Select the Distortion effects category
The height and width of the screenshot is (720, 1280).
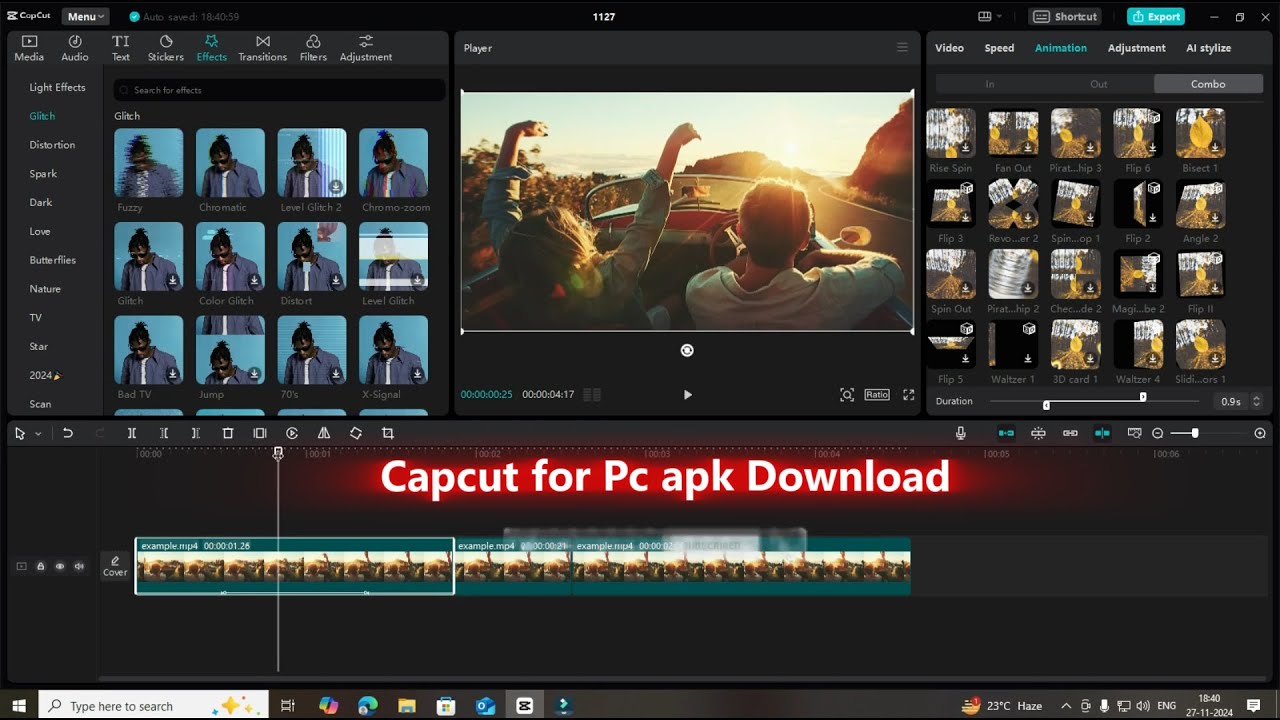point(52,145)
